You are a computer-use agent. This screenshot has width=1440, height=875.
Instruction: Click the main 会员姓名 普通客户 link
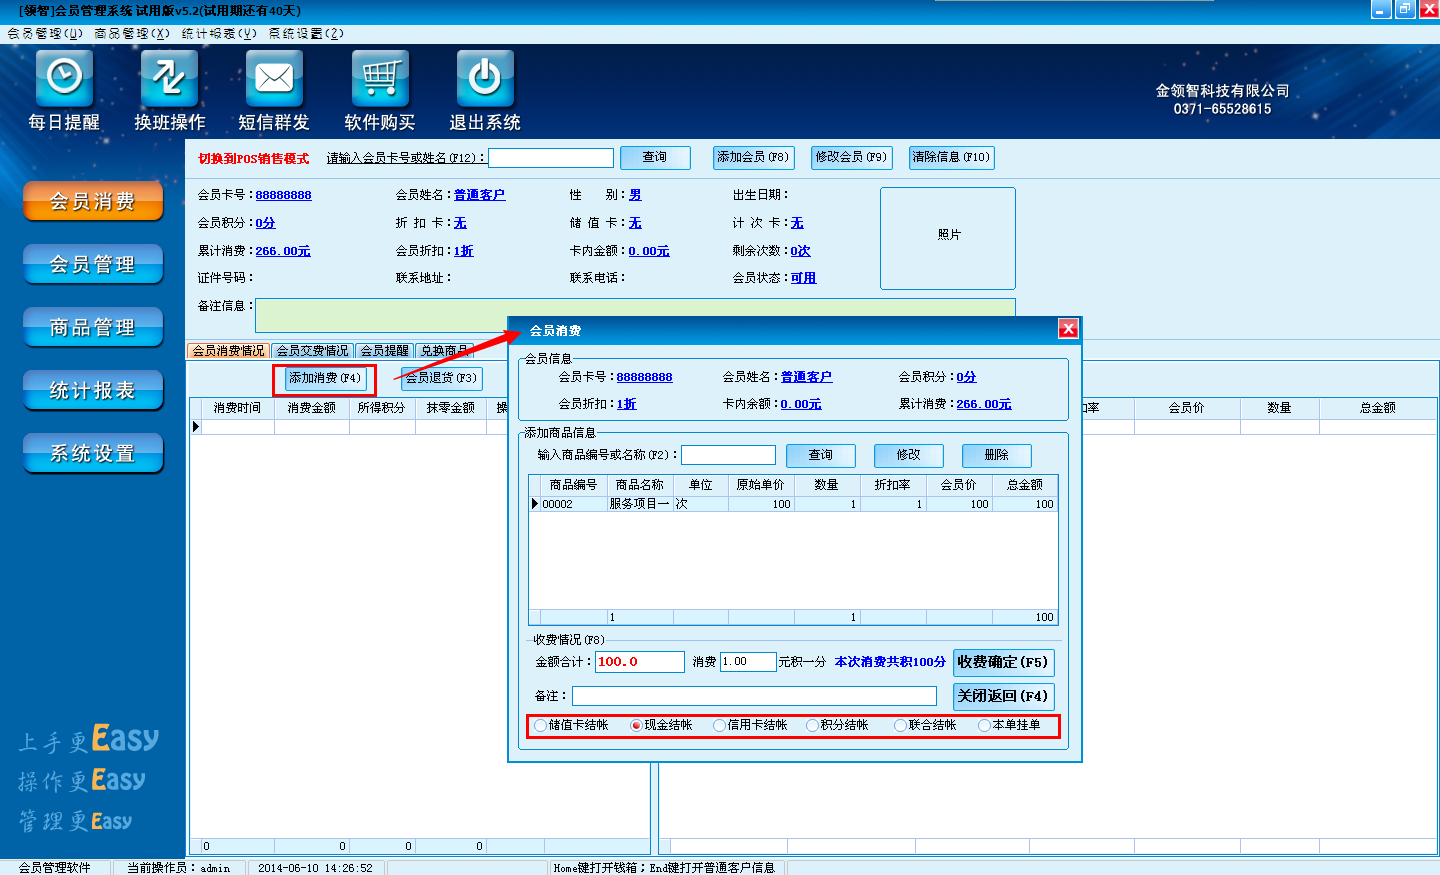[x=480, y=195]
